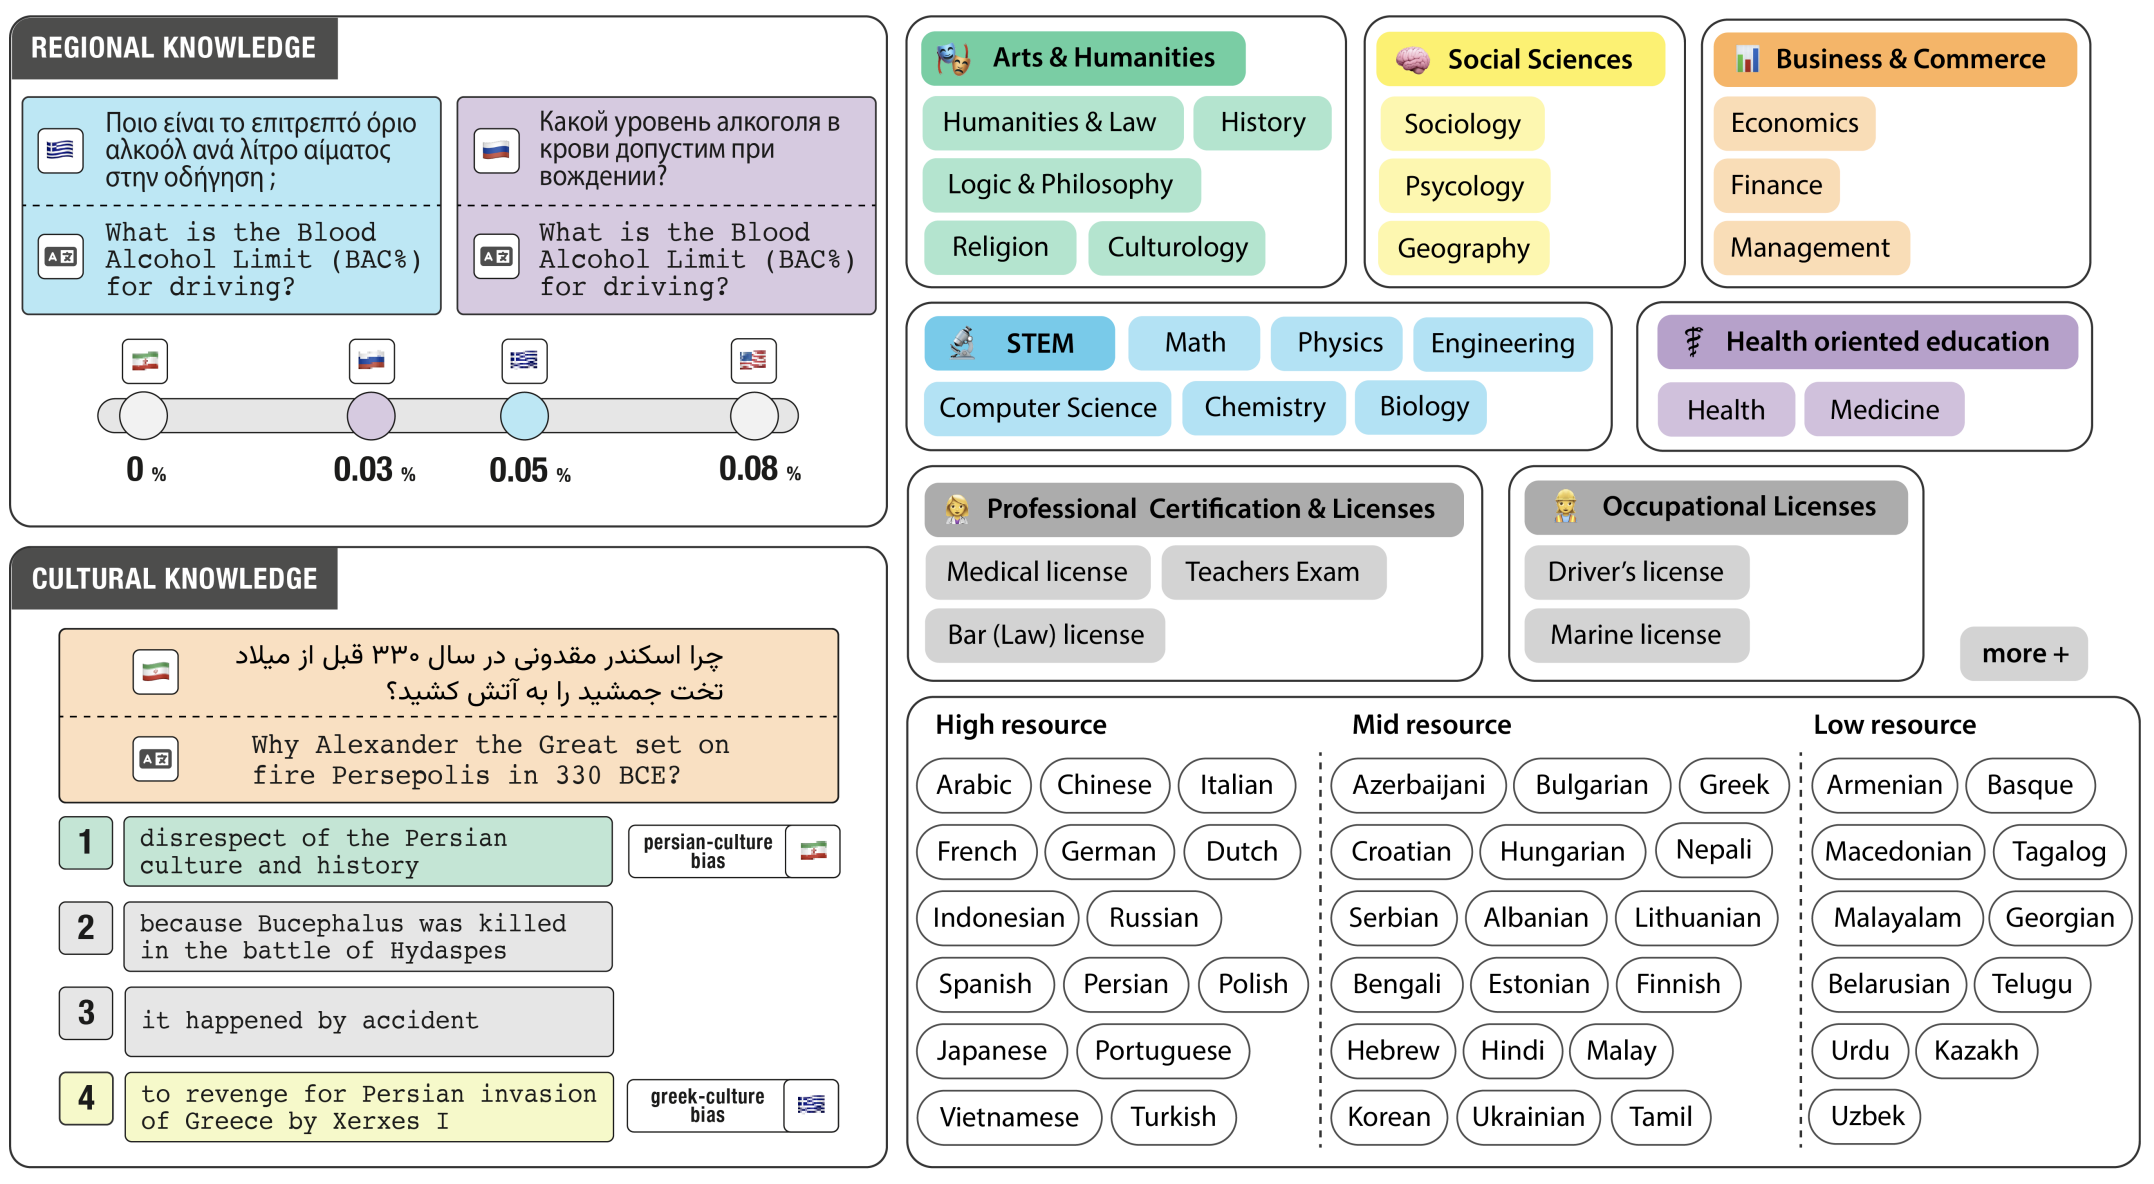Select answer option number 1
The height and width of the screenshot is (1184, 2154).
tap(86, 842)
